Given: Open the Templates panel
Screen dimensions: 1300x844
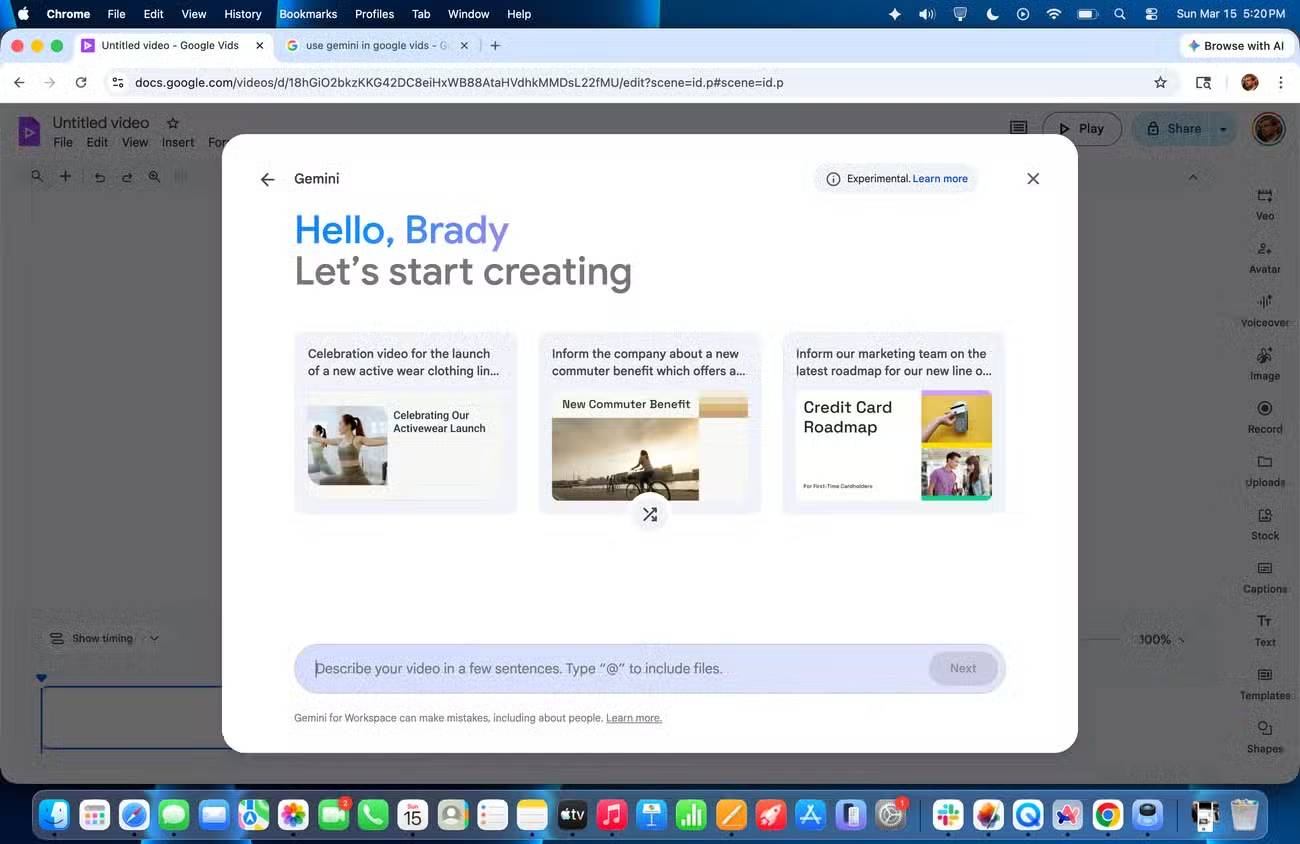Looking at the screenshot, I should [1265, 683].
